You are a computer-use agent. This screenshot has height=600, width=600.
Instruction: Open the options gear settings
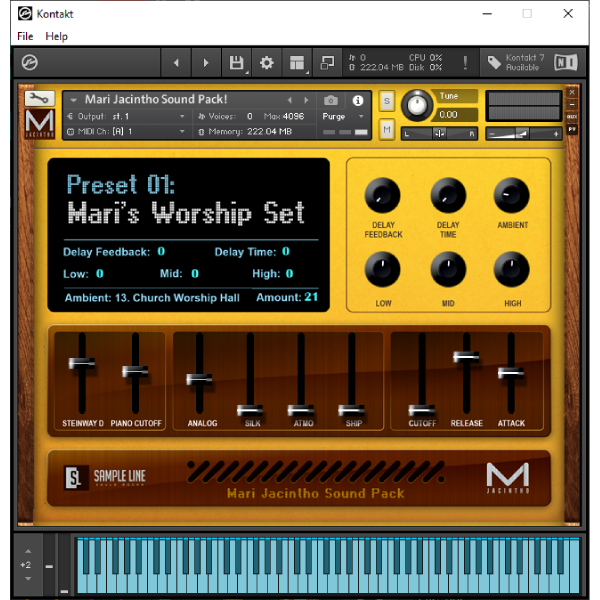pyautogui.click(x=267, y=63)
